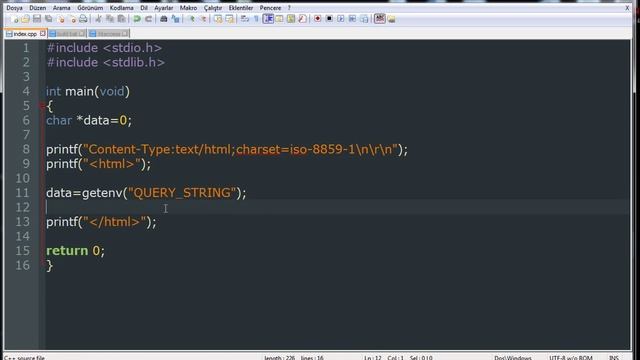
Task: Open a file using folder icon
Action: coord(25,19)
